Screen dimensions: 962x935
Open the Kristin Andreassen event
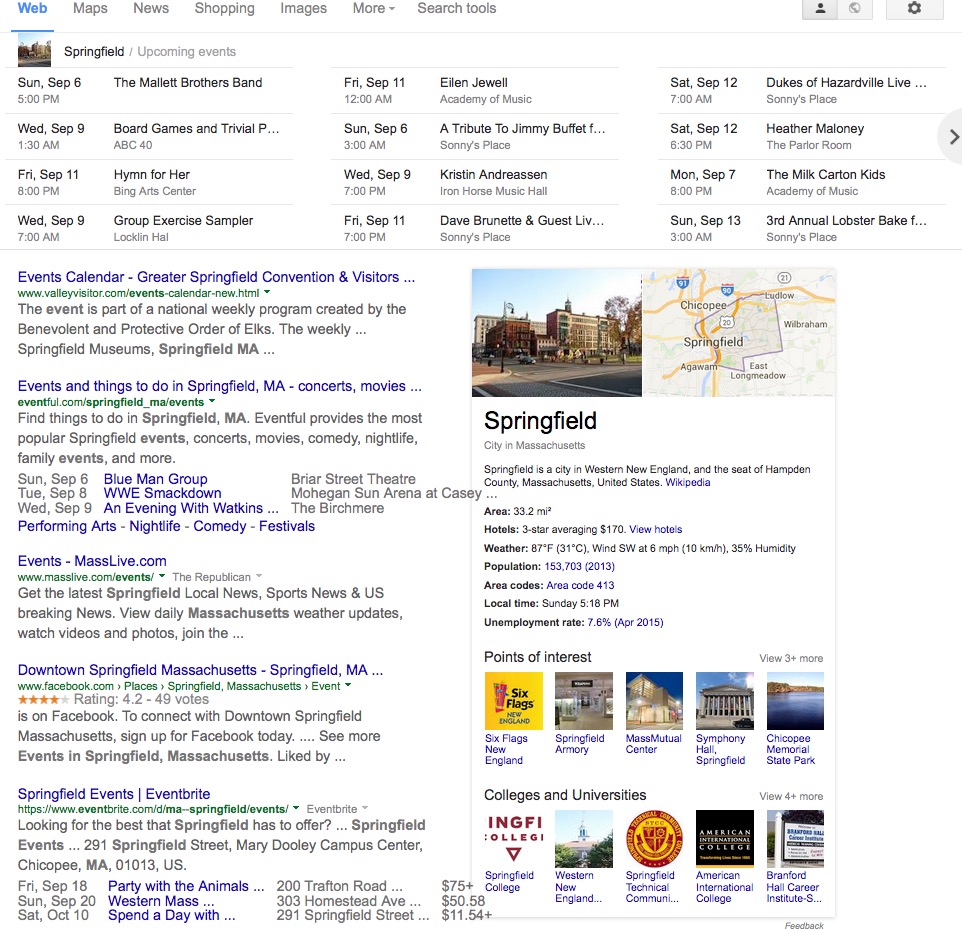pyautogui.click(x=493, y=175)
